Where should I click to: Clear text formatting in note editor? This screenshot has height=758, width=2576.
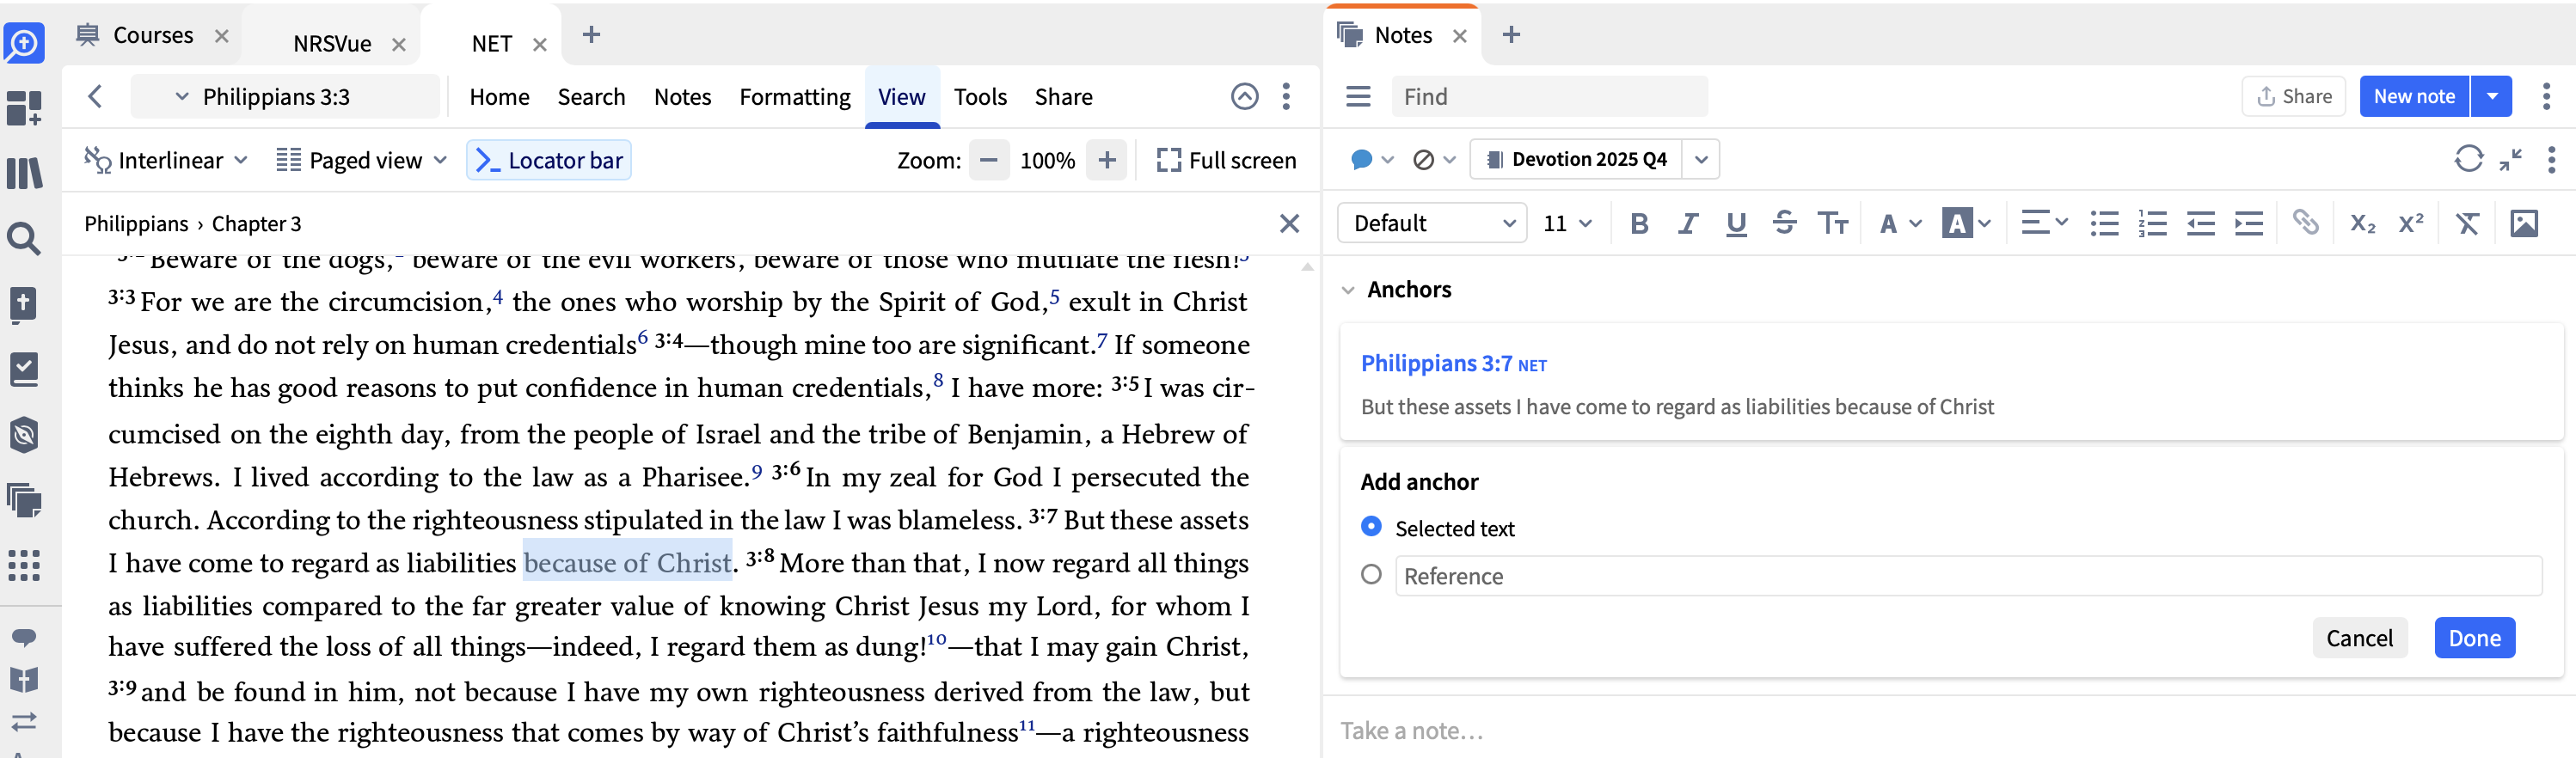click(x=2466, y=223)
